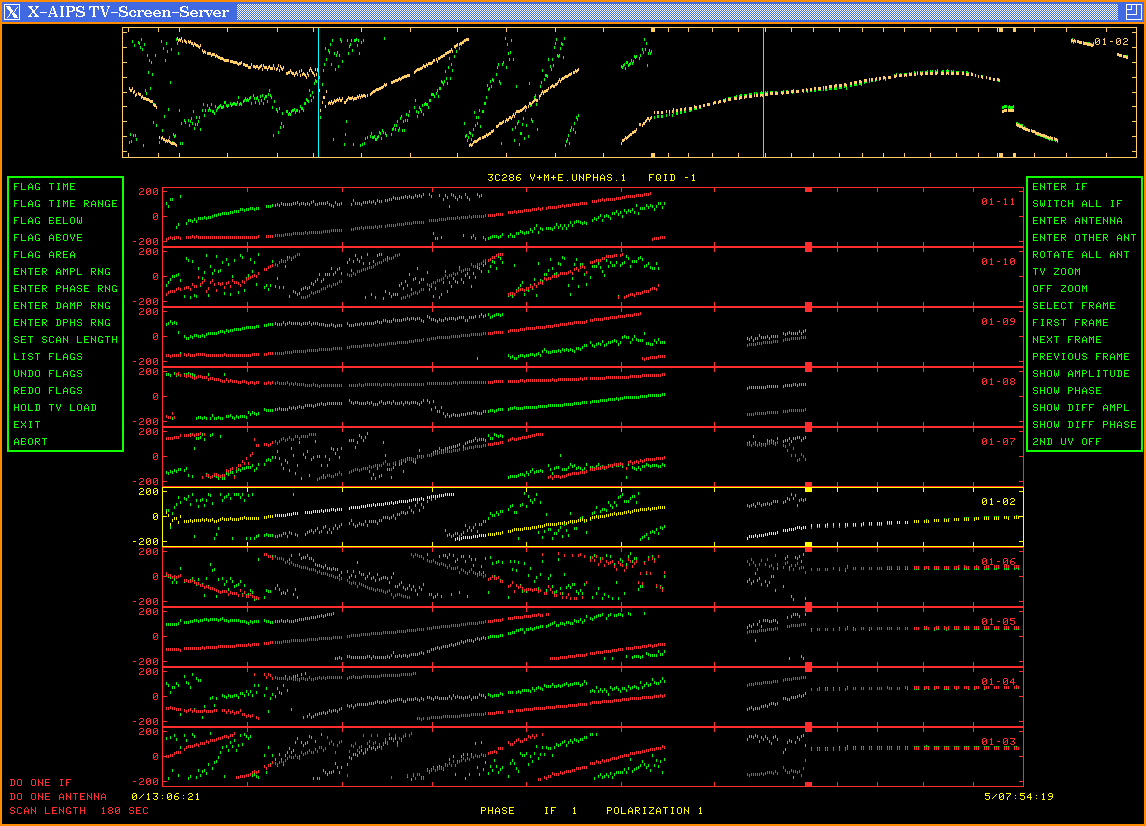Click REDO FLAGS option
Screen dimensions: 1146x826
pyautogui.click(x=48, y=390)
